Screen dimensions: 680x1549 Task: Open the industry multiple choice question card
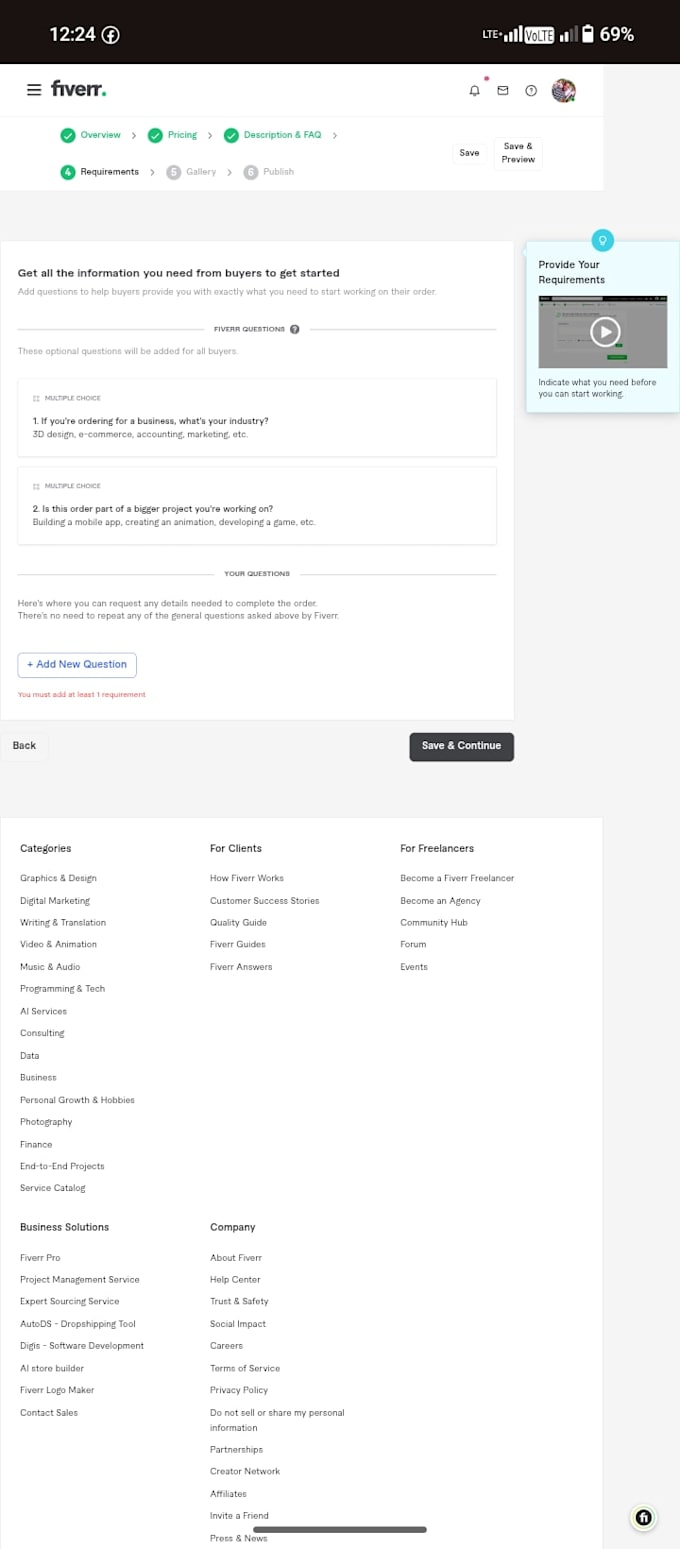[257, 418]
